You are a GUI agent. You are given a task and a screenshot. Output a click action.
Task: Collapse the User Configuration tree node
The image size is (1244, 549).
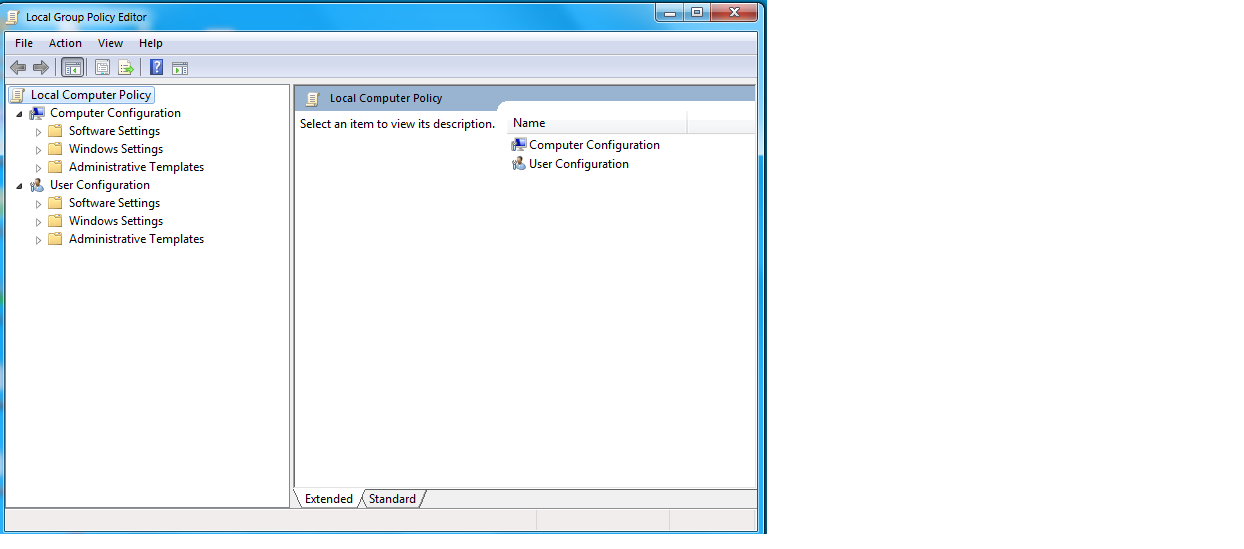(x=19, y=186)
